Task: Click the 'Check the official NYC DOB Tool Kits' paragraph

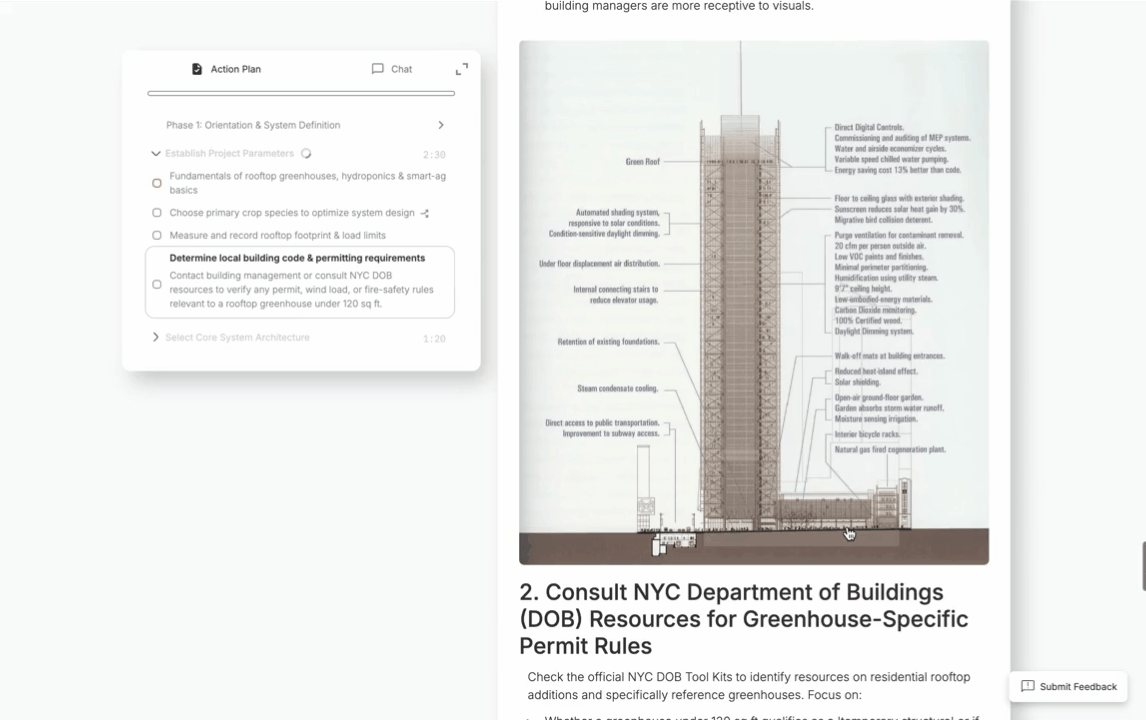Action: [x=749, y=686]
